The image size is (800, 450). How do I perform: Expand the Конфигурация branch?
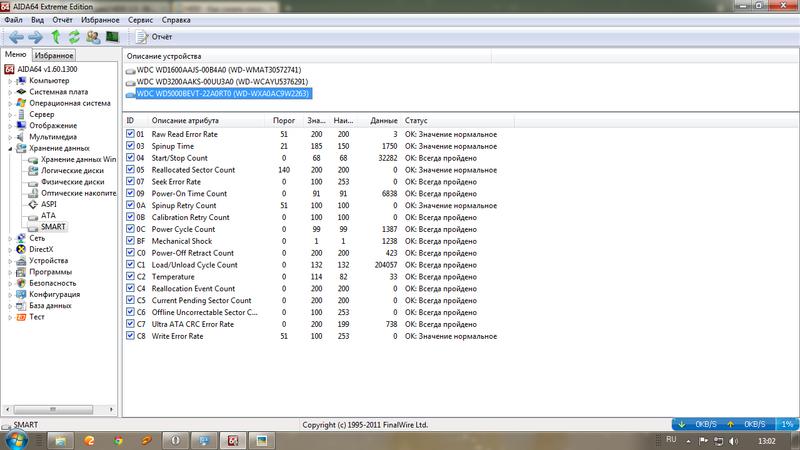10,294
